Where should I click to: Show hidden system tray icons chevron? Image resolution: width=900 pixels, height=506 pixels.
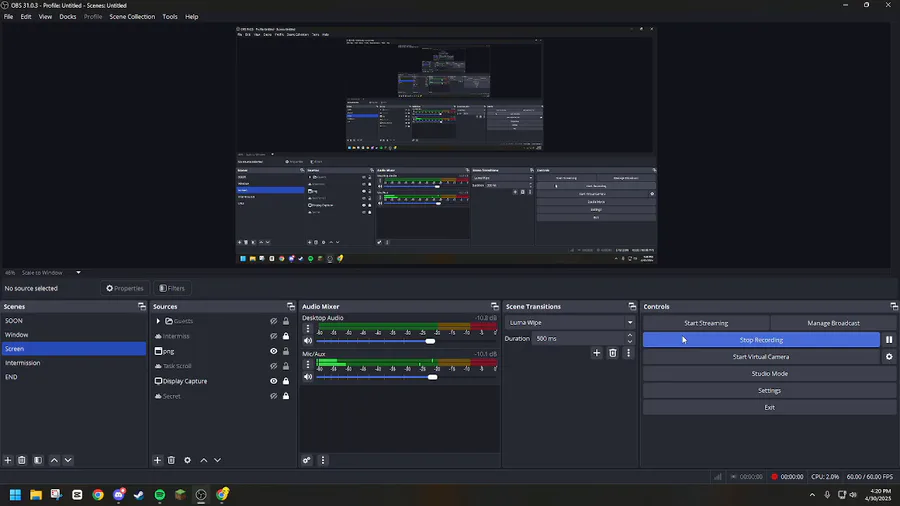click(812, 495)
